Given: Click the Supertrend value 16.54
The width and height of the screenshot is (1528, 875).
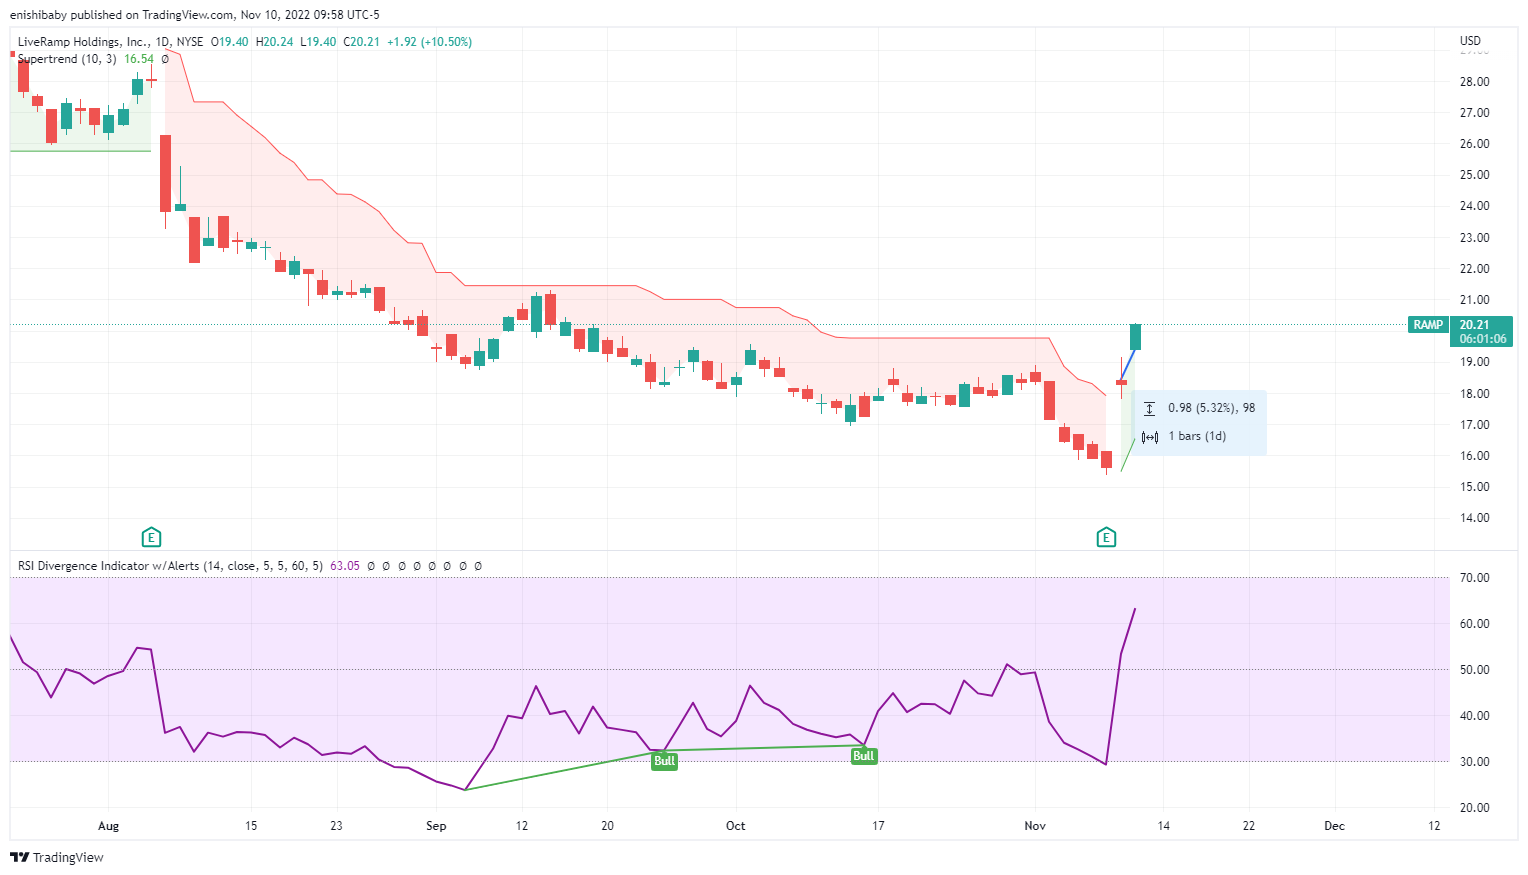Looking at the screenshot, I should click(x=139, y=59).
